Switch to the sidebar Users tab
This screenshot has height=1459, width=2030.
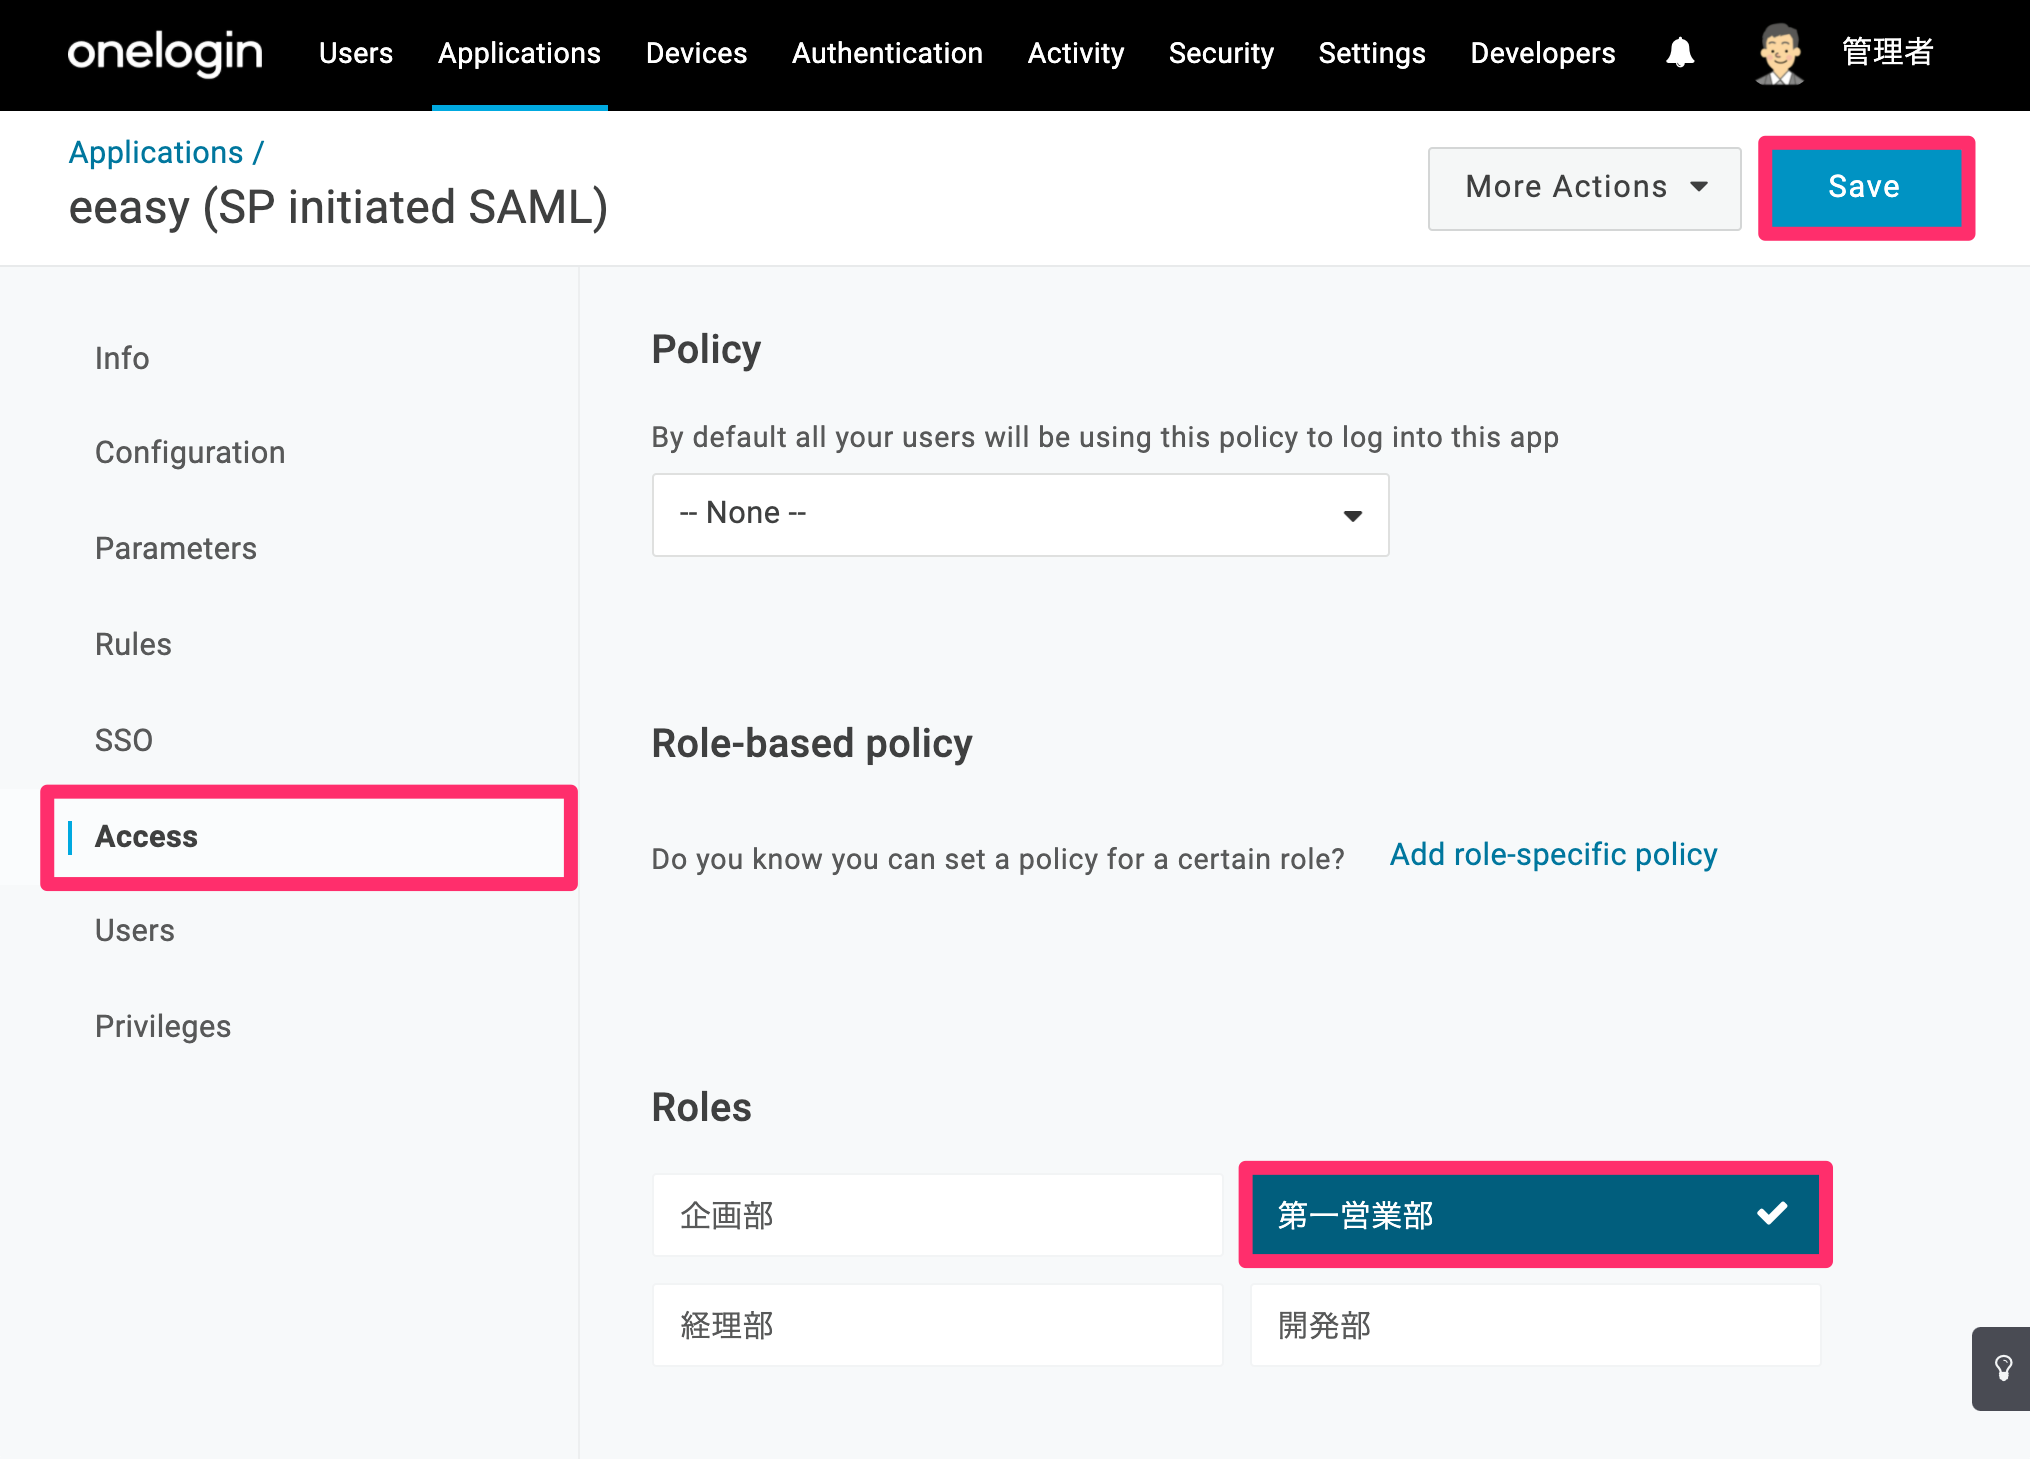coord(135,930)
